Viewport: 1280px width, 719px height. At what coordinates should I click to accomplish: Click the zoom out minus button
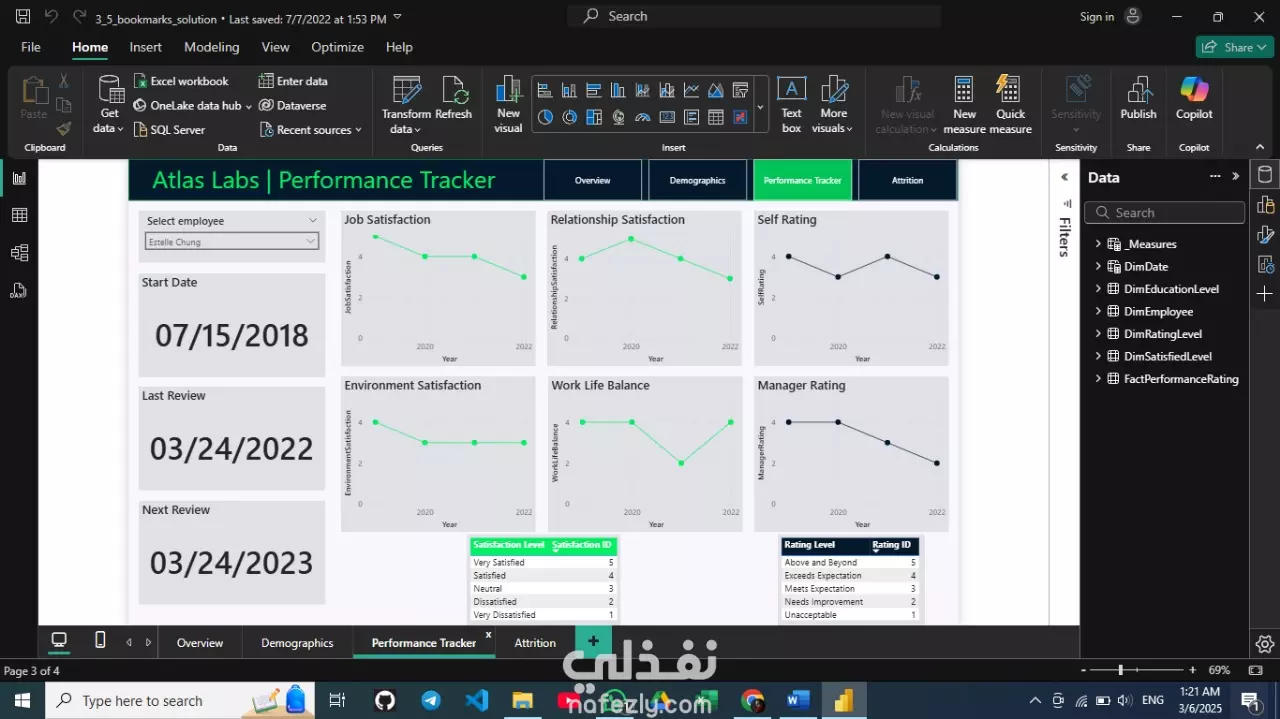(x=1082, y=670)
